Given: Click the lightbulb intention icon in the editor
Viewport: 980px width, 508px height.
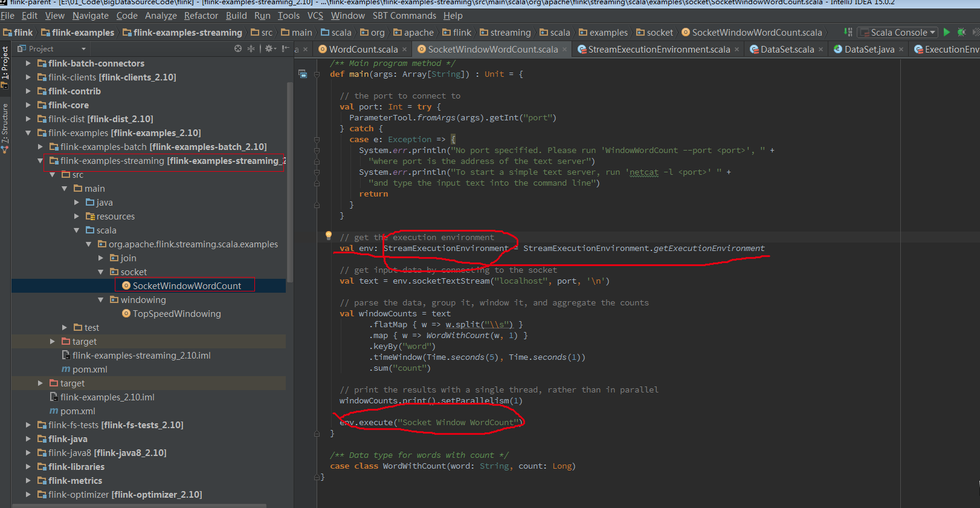Looking at the screenshot, I should 329,236.
